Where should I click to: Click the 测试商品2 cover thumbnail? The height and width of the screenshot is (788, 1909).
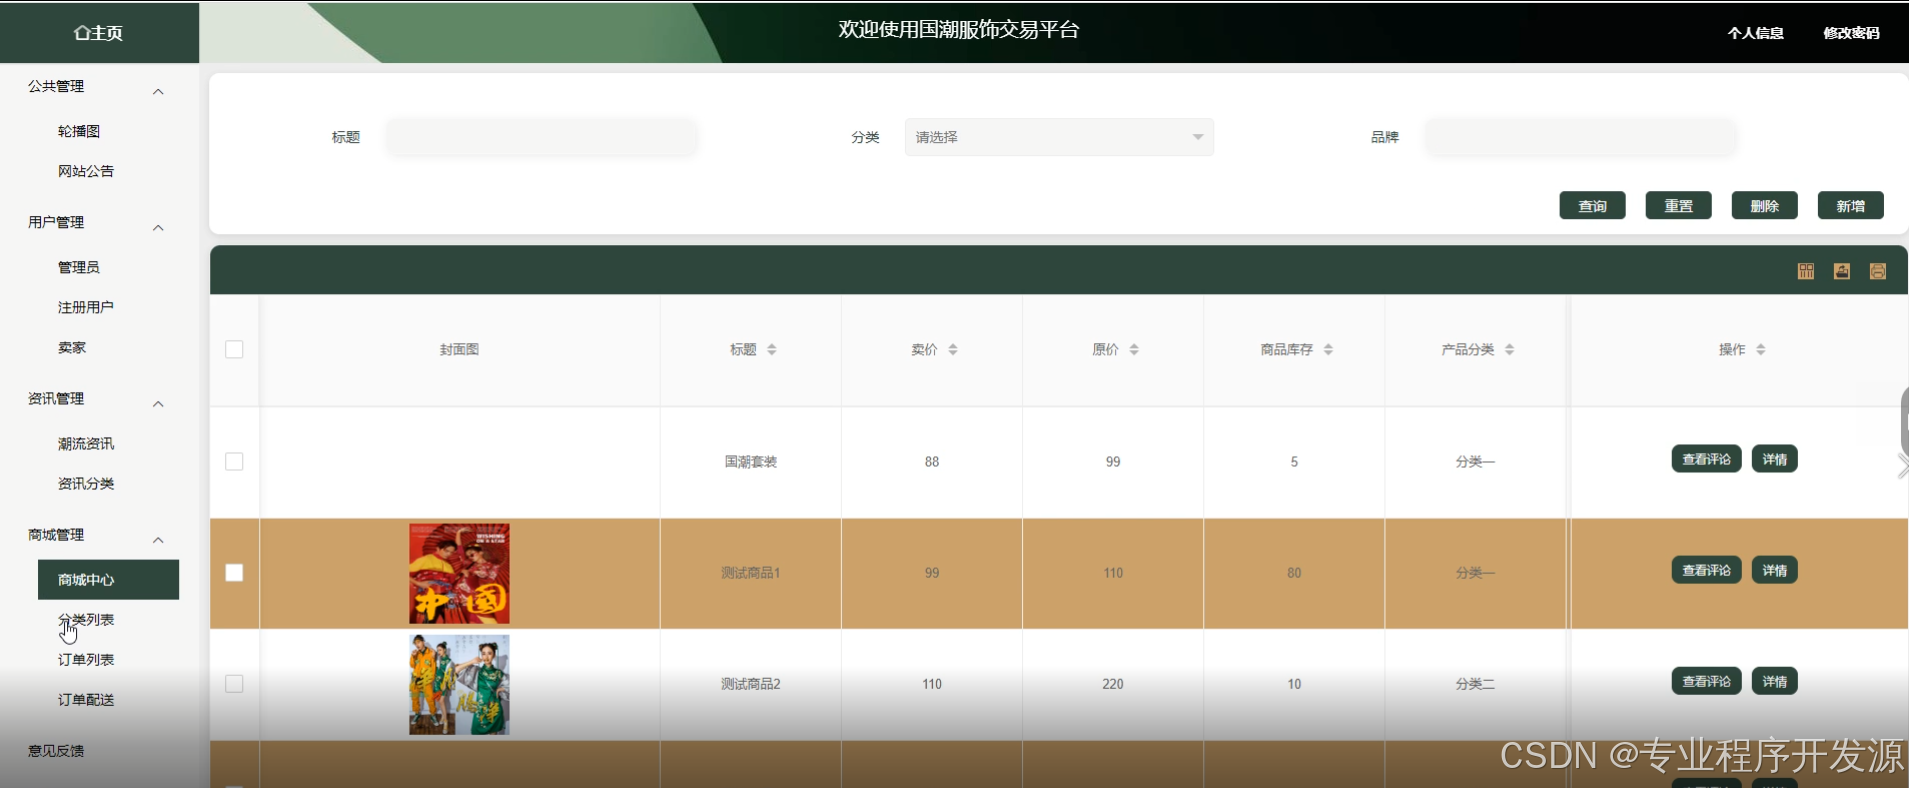click(x=459, y=685)
